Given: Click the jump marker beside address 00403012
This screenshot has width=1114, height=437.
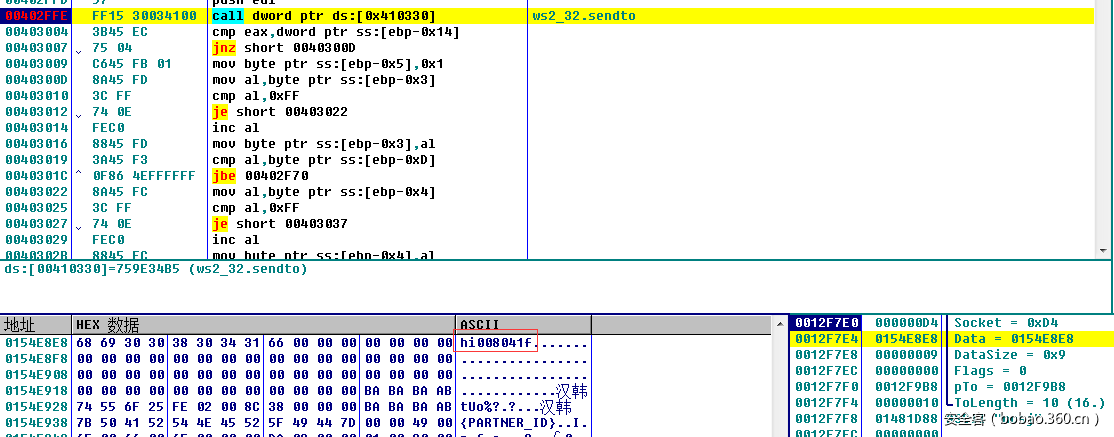Looking at the screenshot, I should [78, 112].
